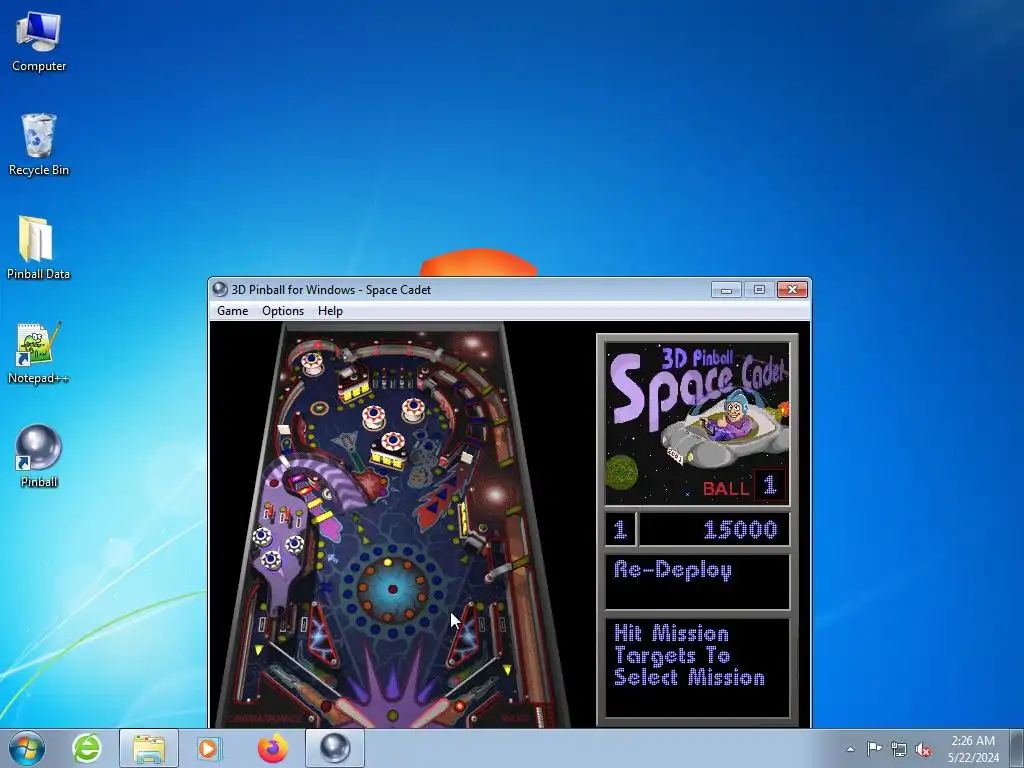Select the Recycle Bin icon

pyautogui.click(x=39, y=145)
